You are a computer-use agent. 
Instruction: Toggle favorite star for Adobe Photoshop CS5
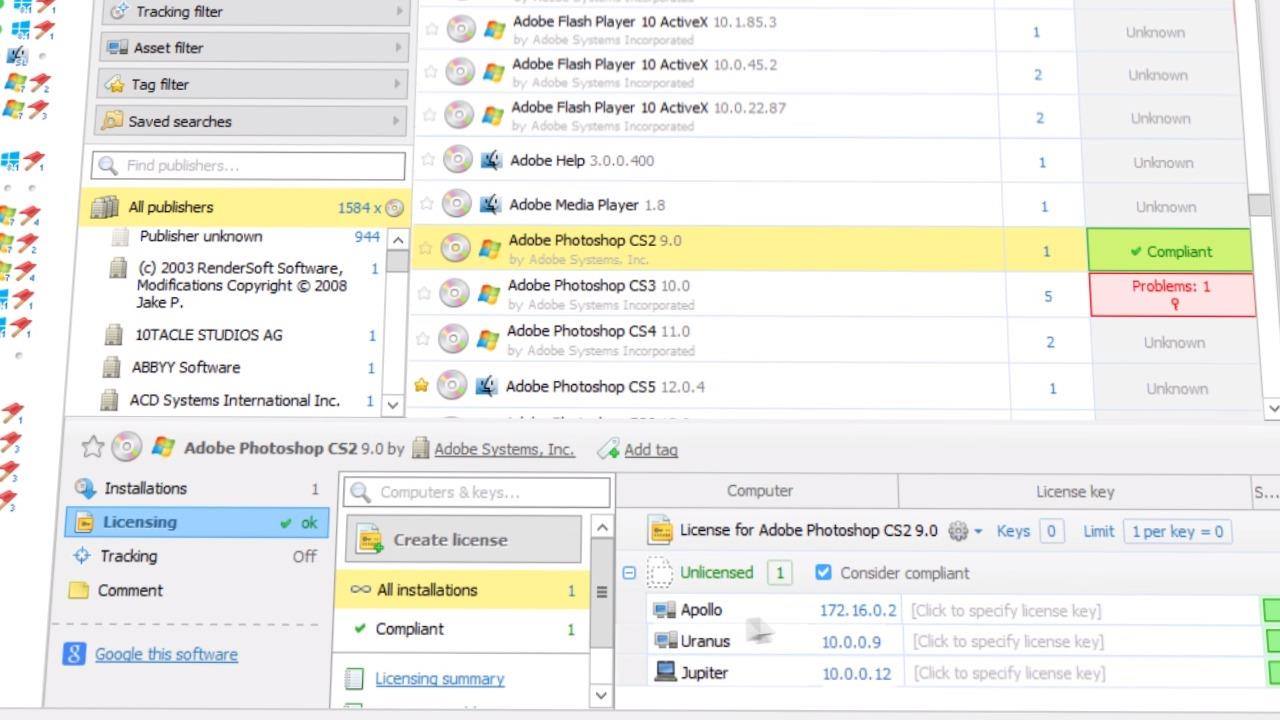(422, 385)
